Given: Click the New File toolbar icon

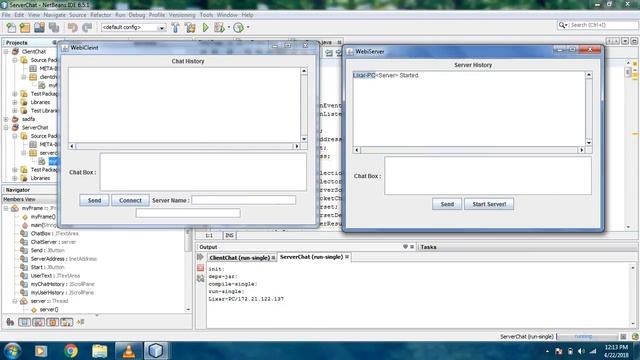Looking at the screenshot, I should coord(11,27).
